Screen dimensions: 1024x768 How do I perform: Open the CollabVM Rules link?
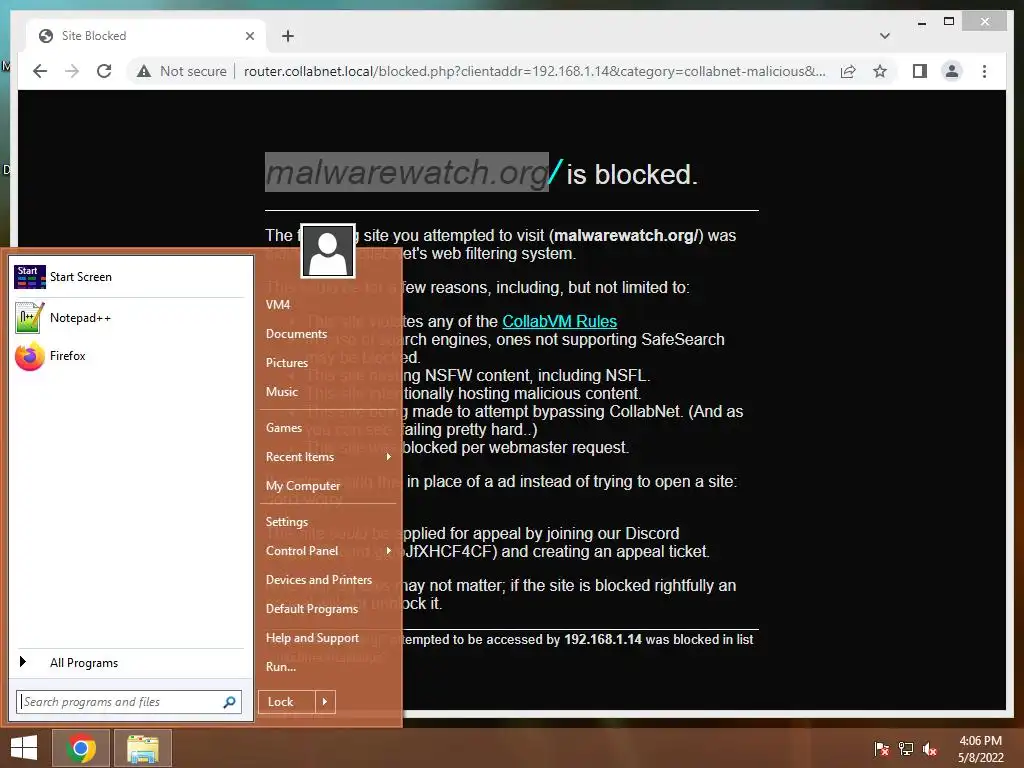(x=559, y=321)
